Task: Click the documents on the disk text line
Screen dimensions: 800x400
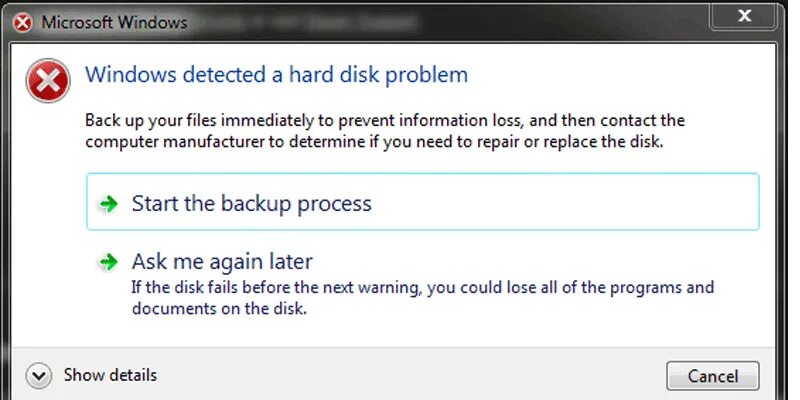Action: click(x=218, y=309)
